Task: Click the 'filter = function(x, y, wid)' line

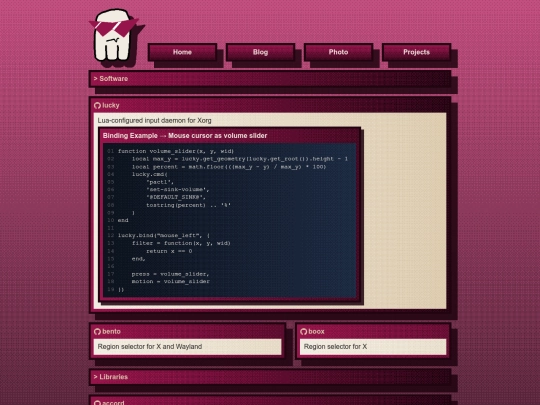Action: [x=181, y=243]
